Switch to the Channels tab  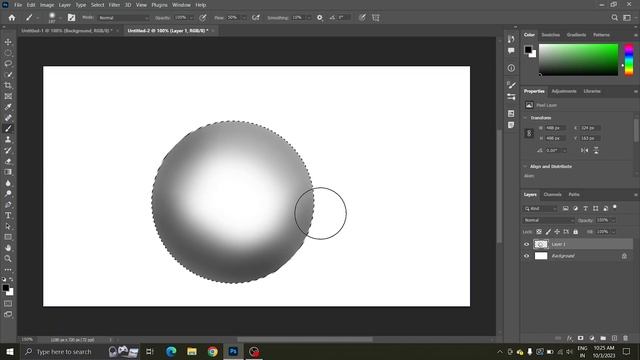552,195
